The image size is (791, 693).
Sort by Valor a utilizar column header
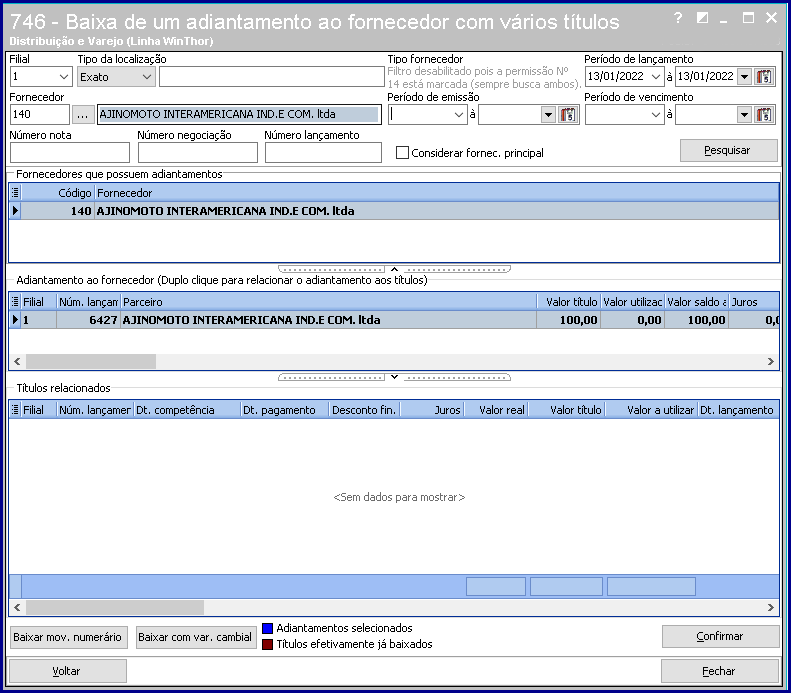(651, 410)
